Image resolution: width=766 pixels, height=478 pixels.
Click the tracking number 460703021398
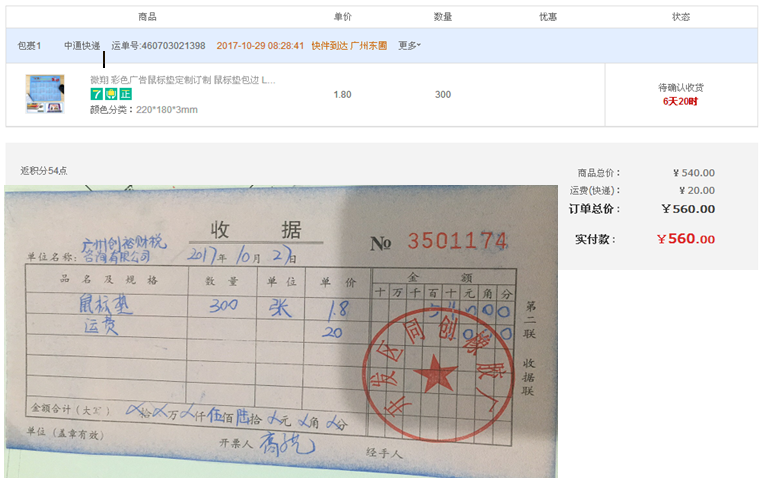pyautogui.click(x=159, y=46)
